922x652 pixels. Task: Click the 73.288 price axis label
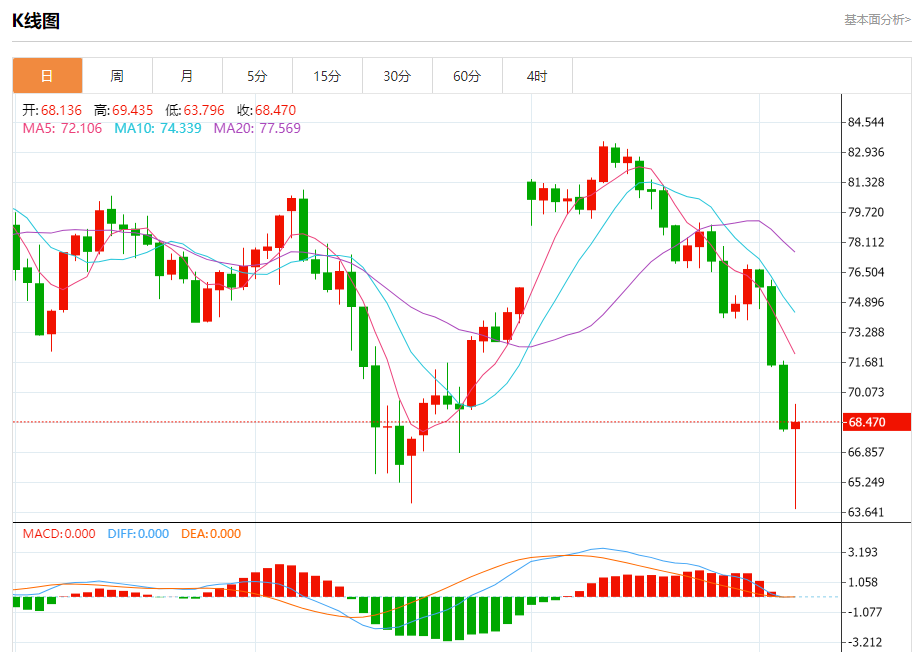pyautogui.click(x=866, y=332)
